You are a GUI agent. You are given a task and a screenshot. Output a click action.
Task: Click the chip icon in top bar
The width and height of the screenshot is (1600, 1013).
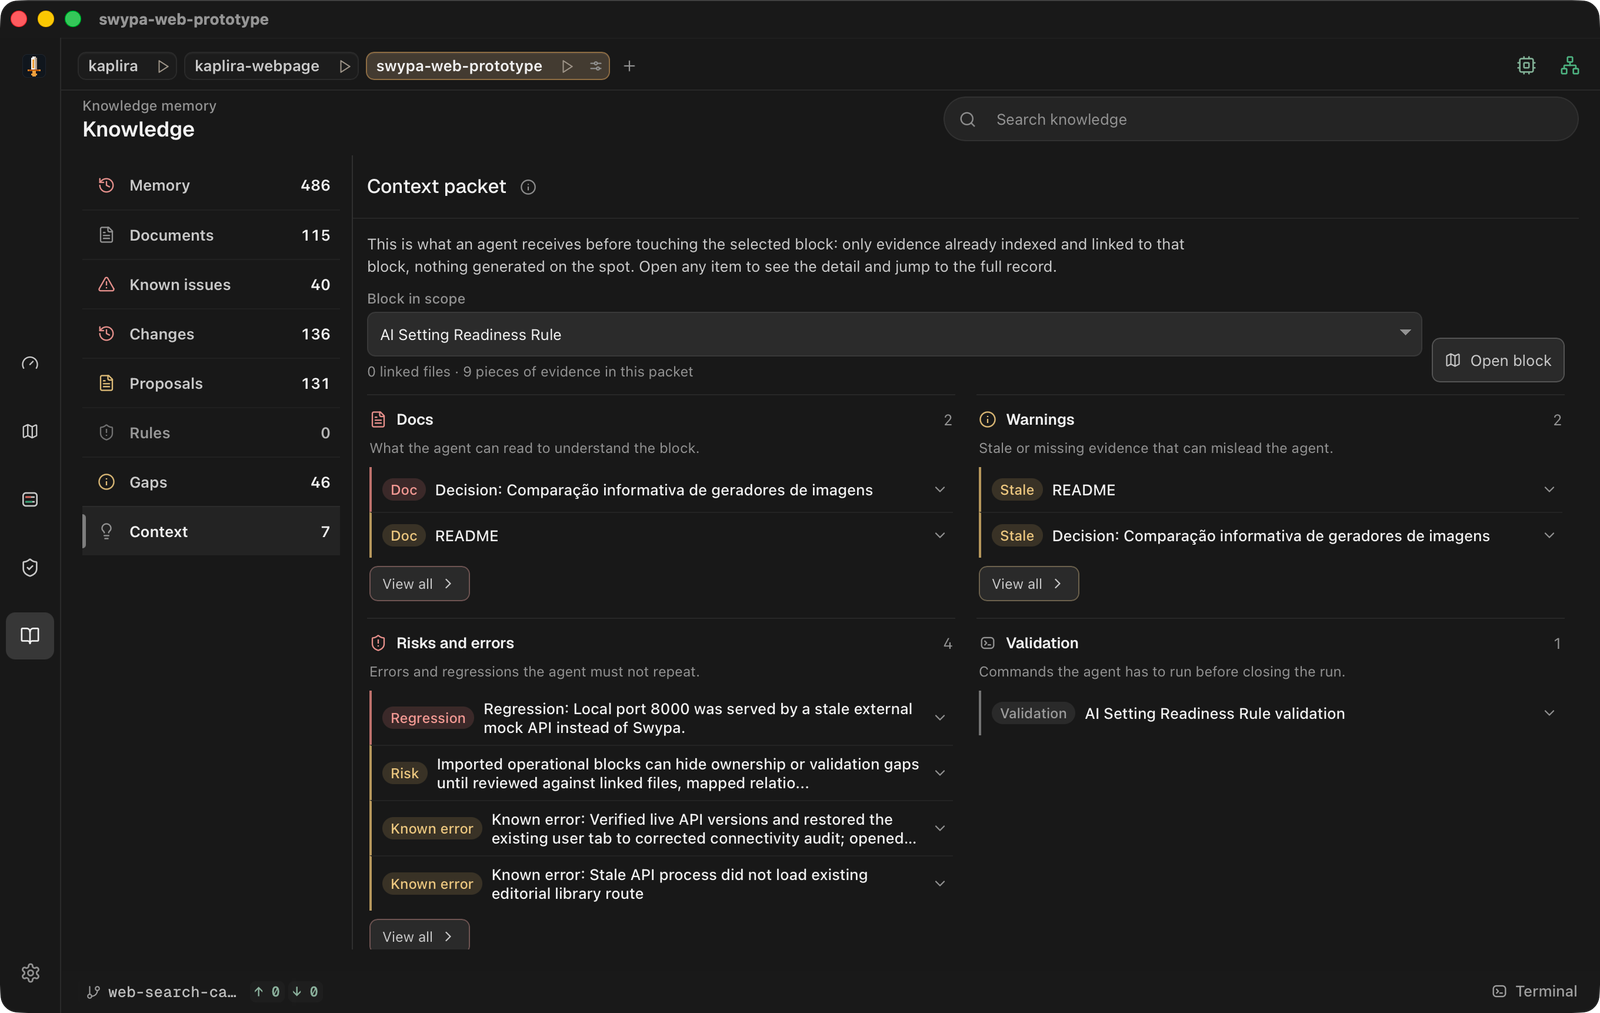tap(1526, 66)
